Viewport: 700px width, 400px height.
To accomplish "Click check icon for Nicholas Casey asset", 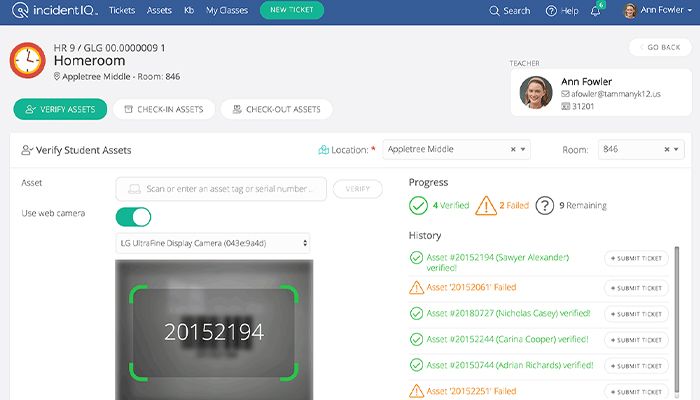I will (x=417, y=313).
